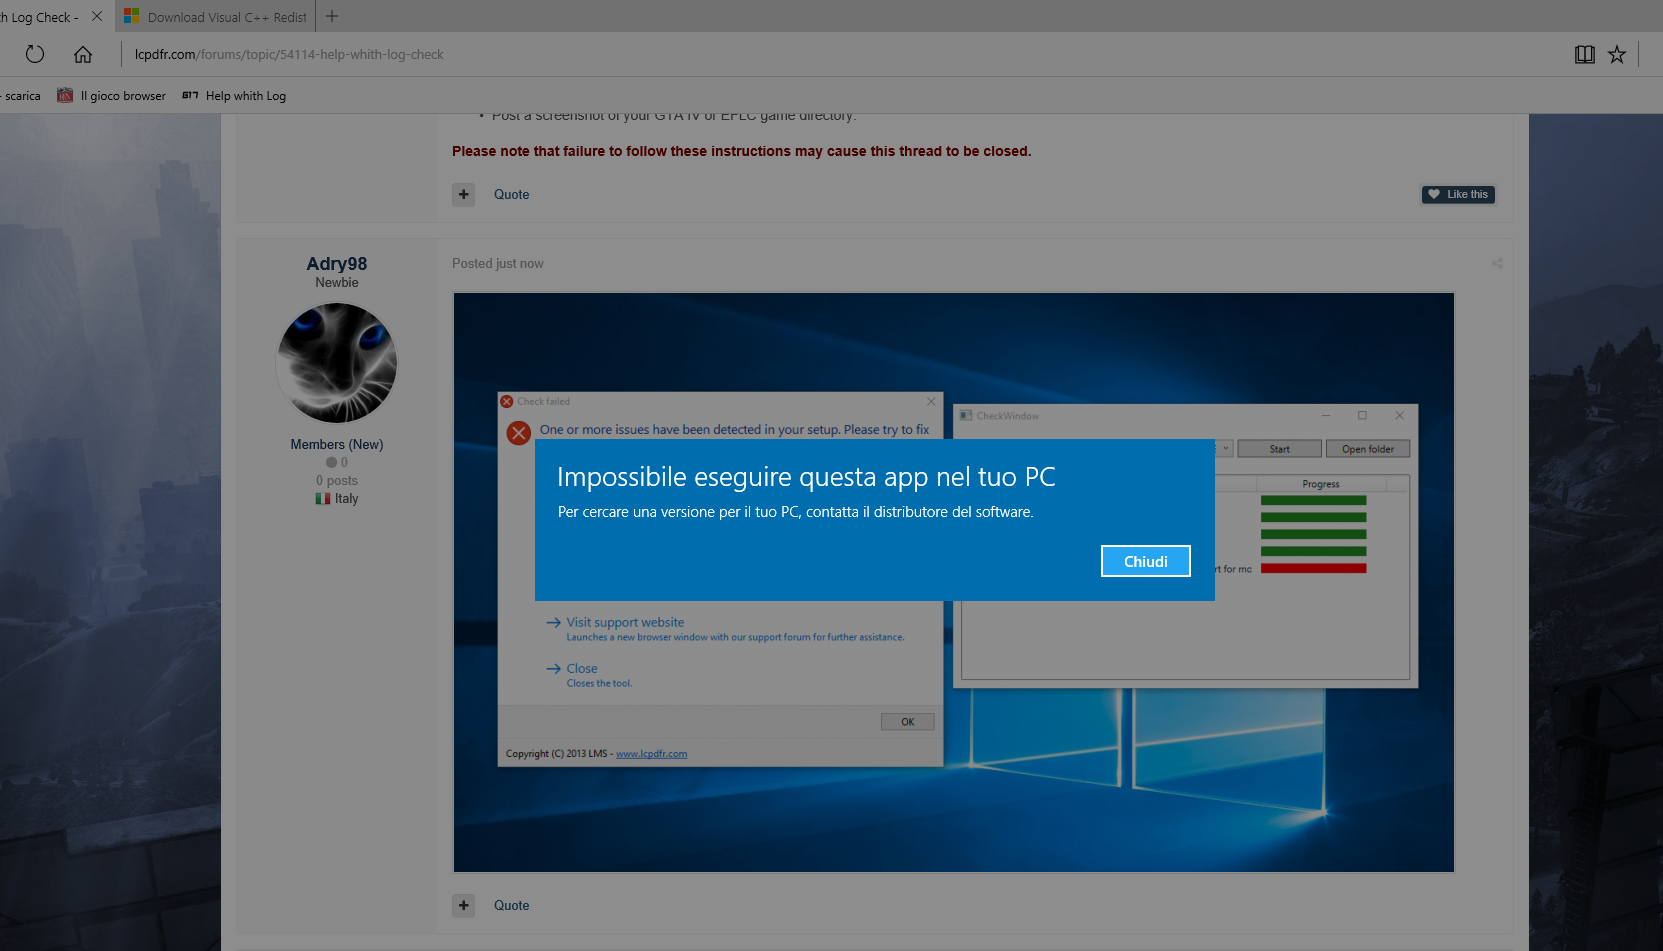
Task: Open Il gioco browser bookmark
Action: pos(111,96)
